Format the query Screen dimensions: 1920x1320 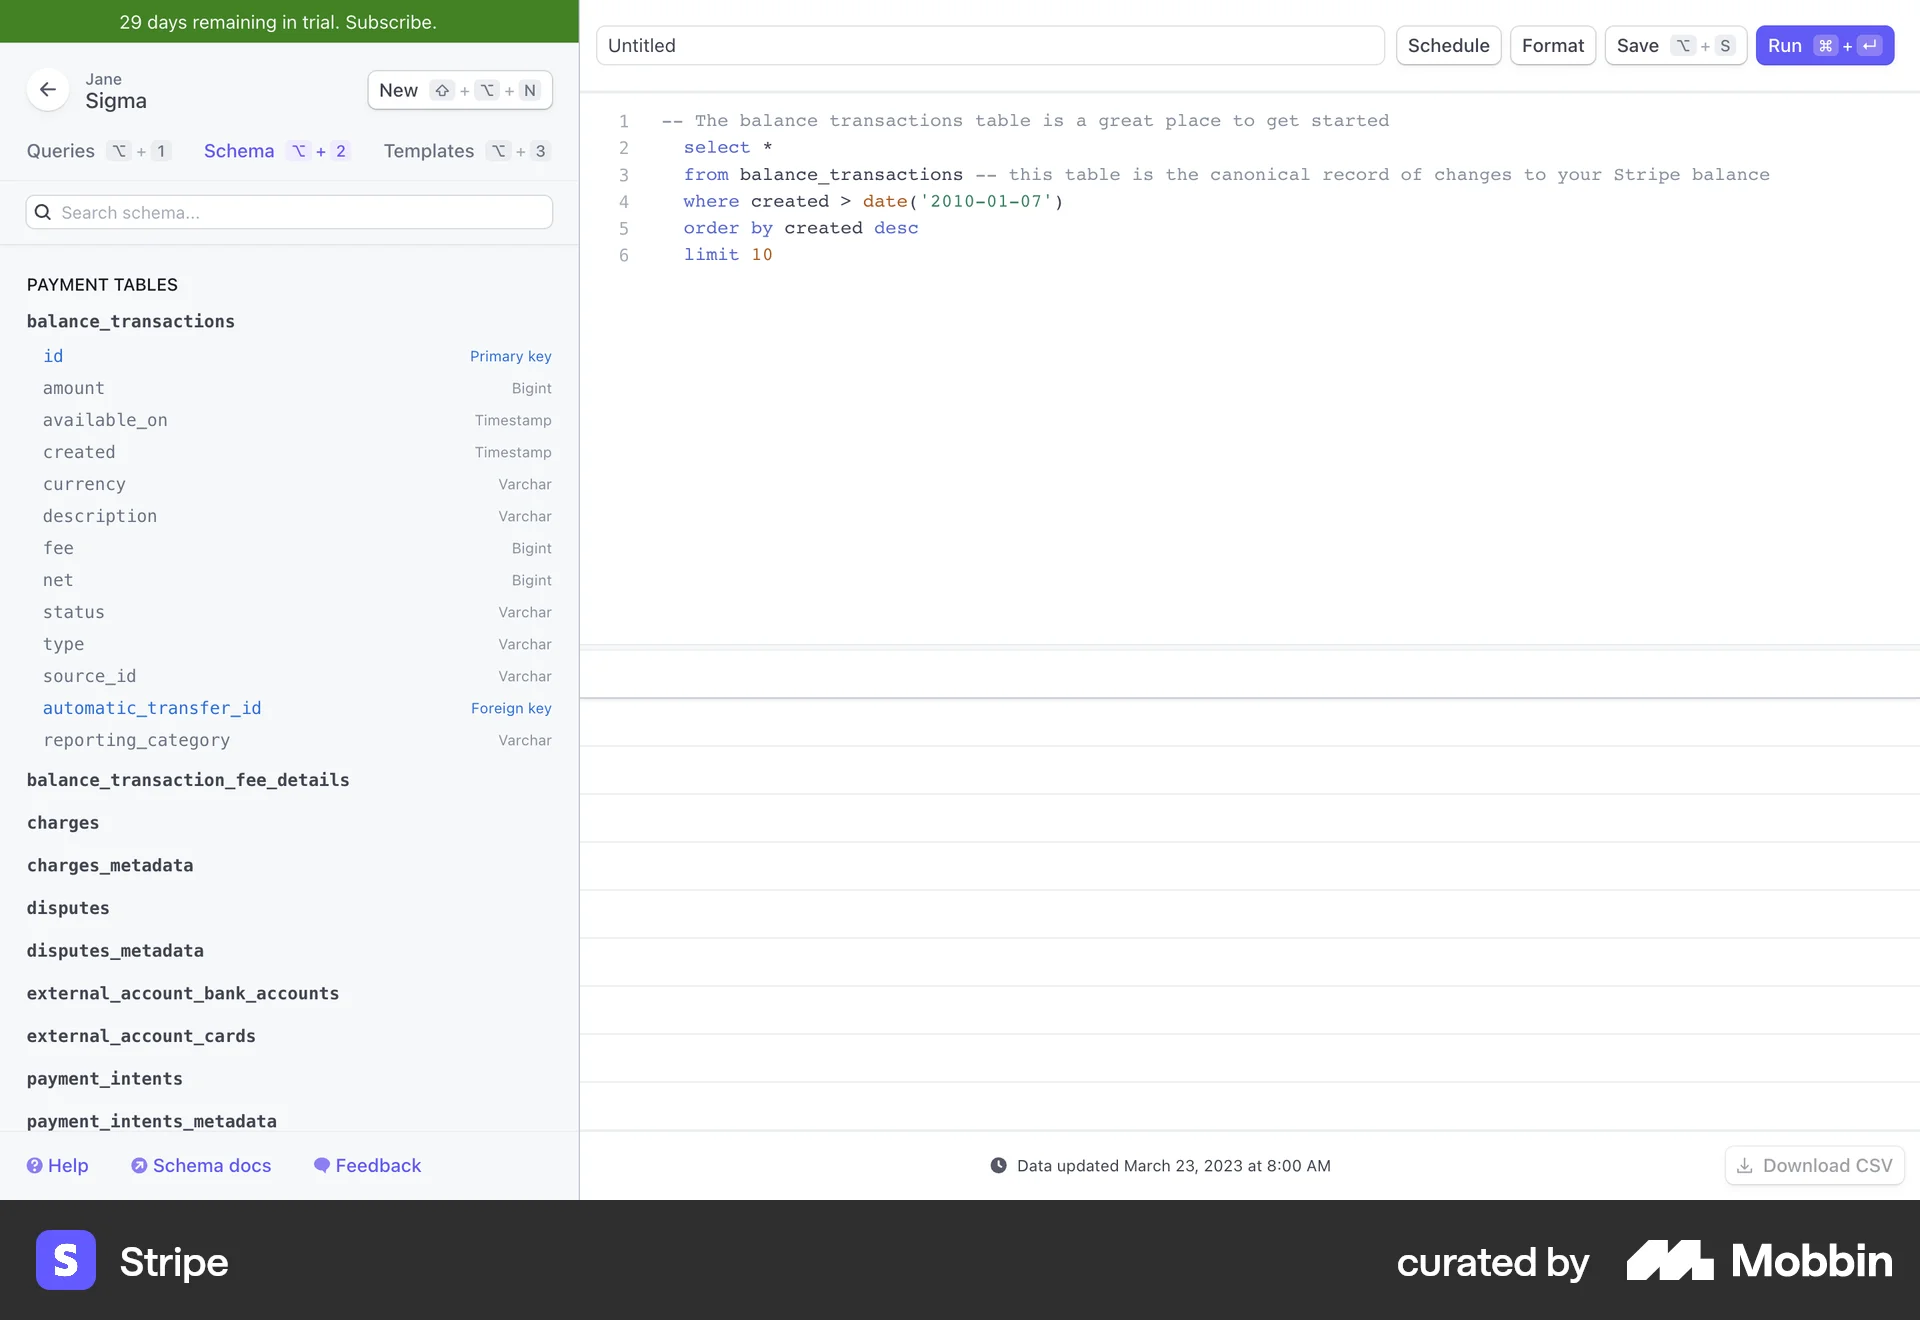(x=1552, y=45)
